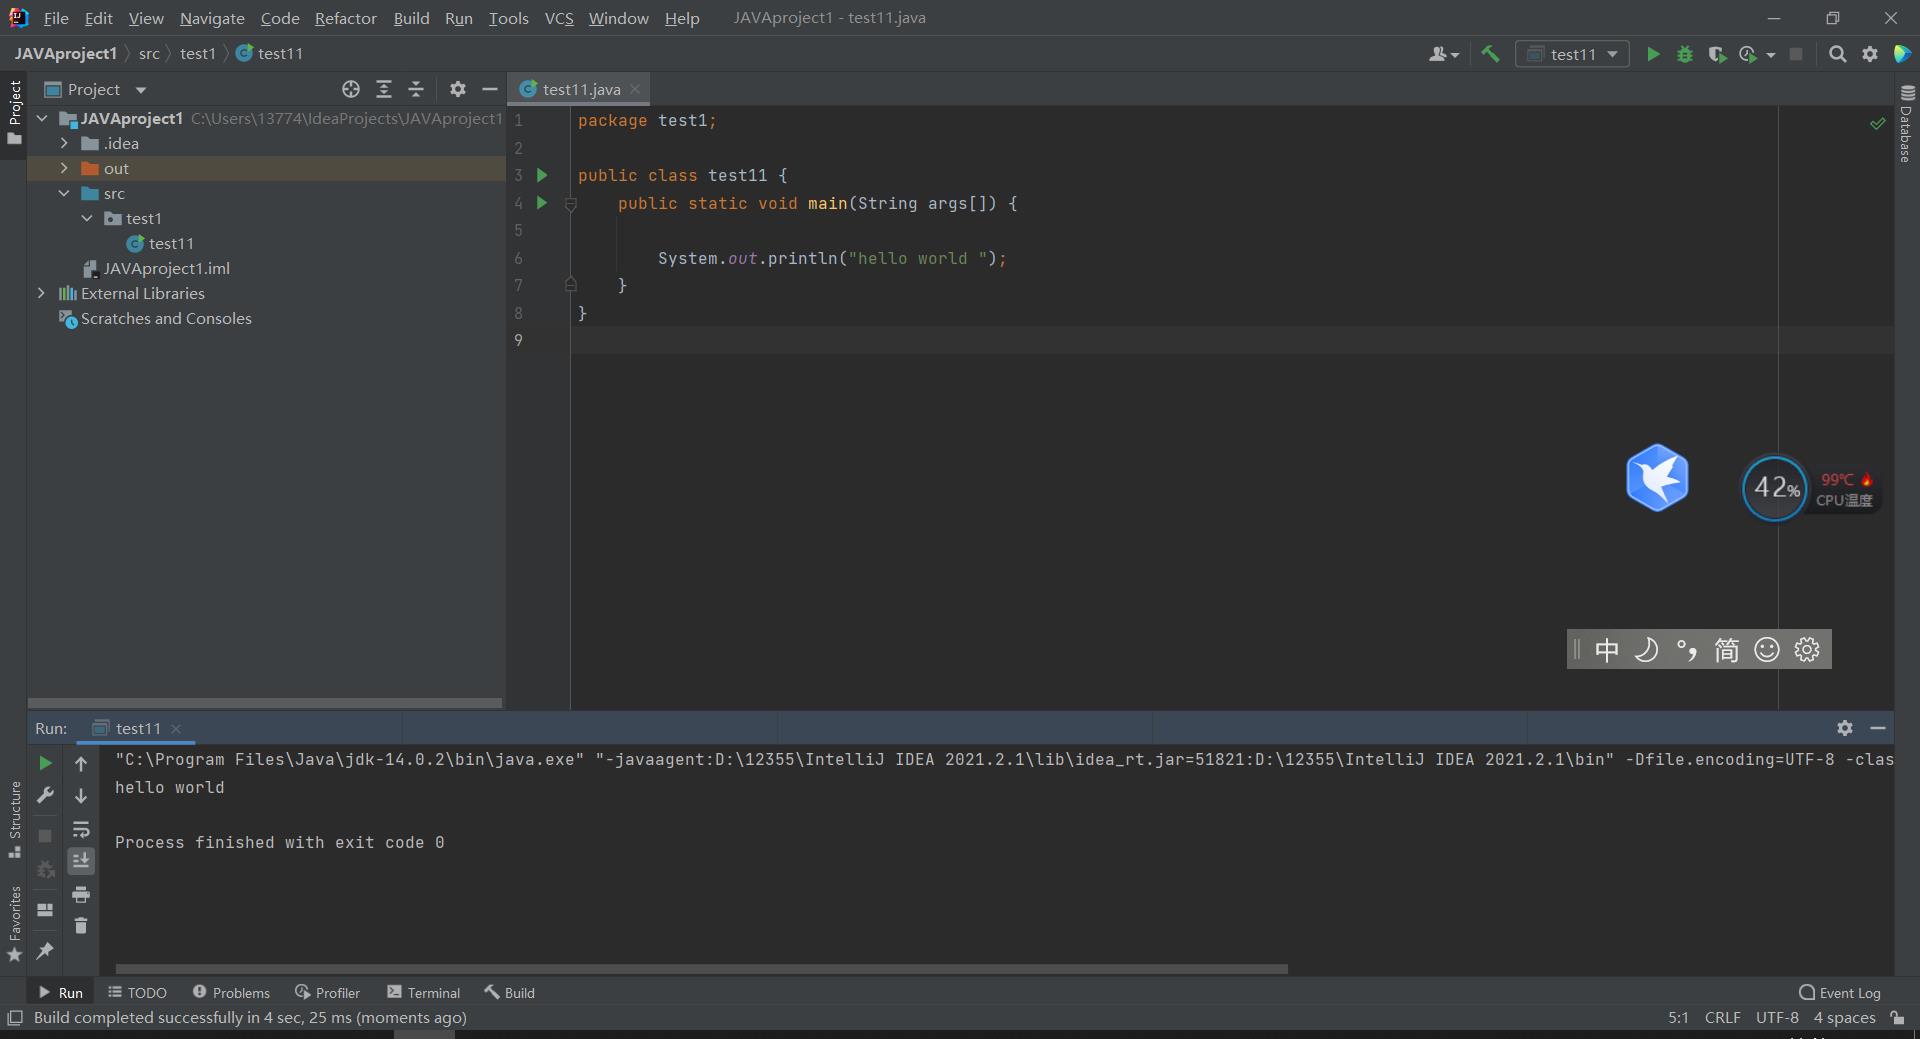Viewport: 1920px width, 1039px height.
Task: Click run gutter arrow beside main method
Action: tap(542, 203)
